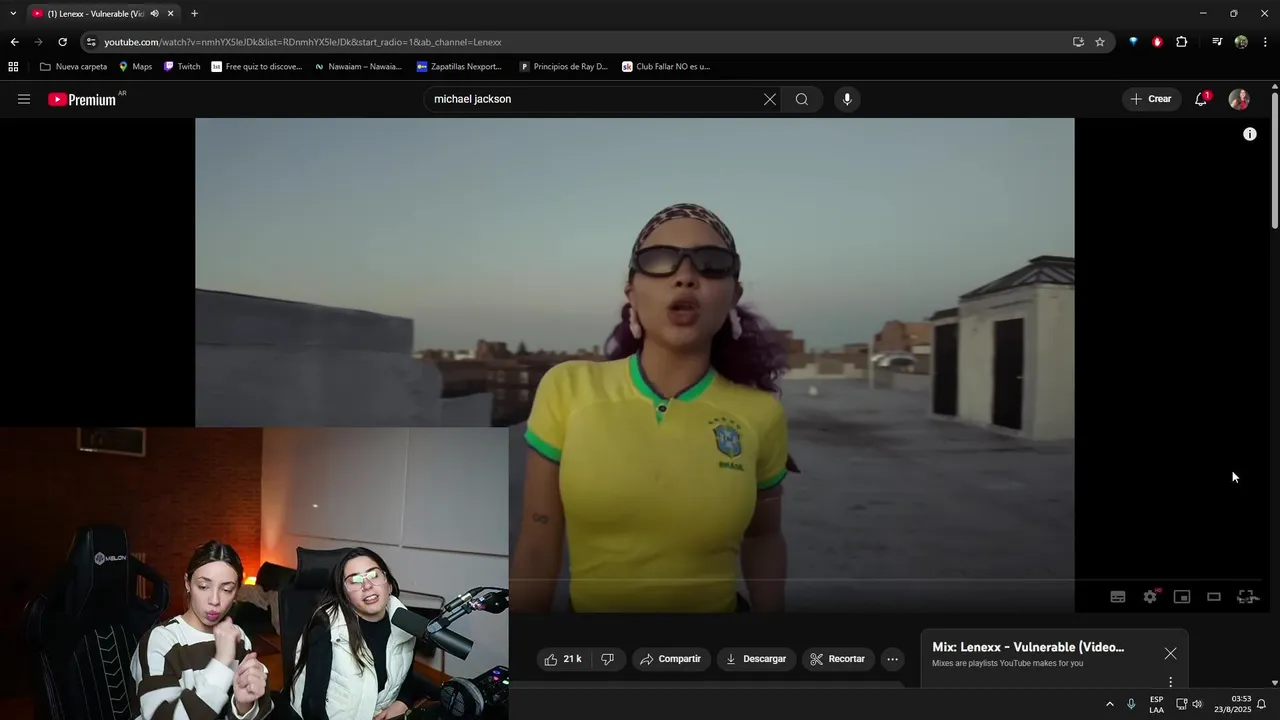Viewport: 1280px width, 720px height.
Task: Open YouTube account avatar menu
Action: pyautogui.click(x=1239, y=99)
